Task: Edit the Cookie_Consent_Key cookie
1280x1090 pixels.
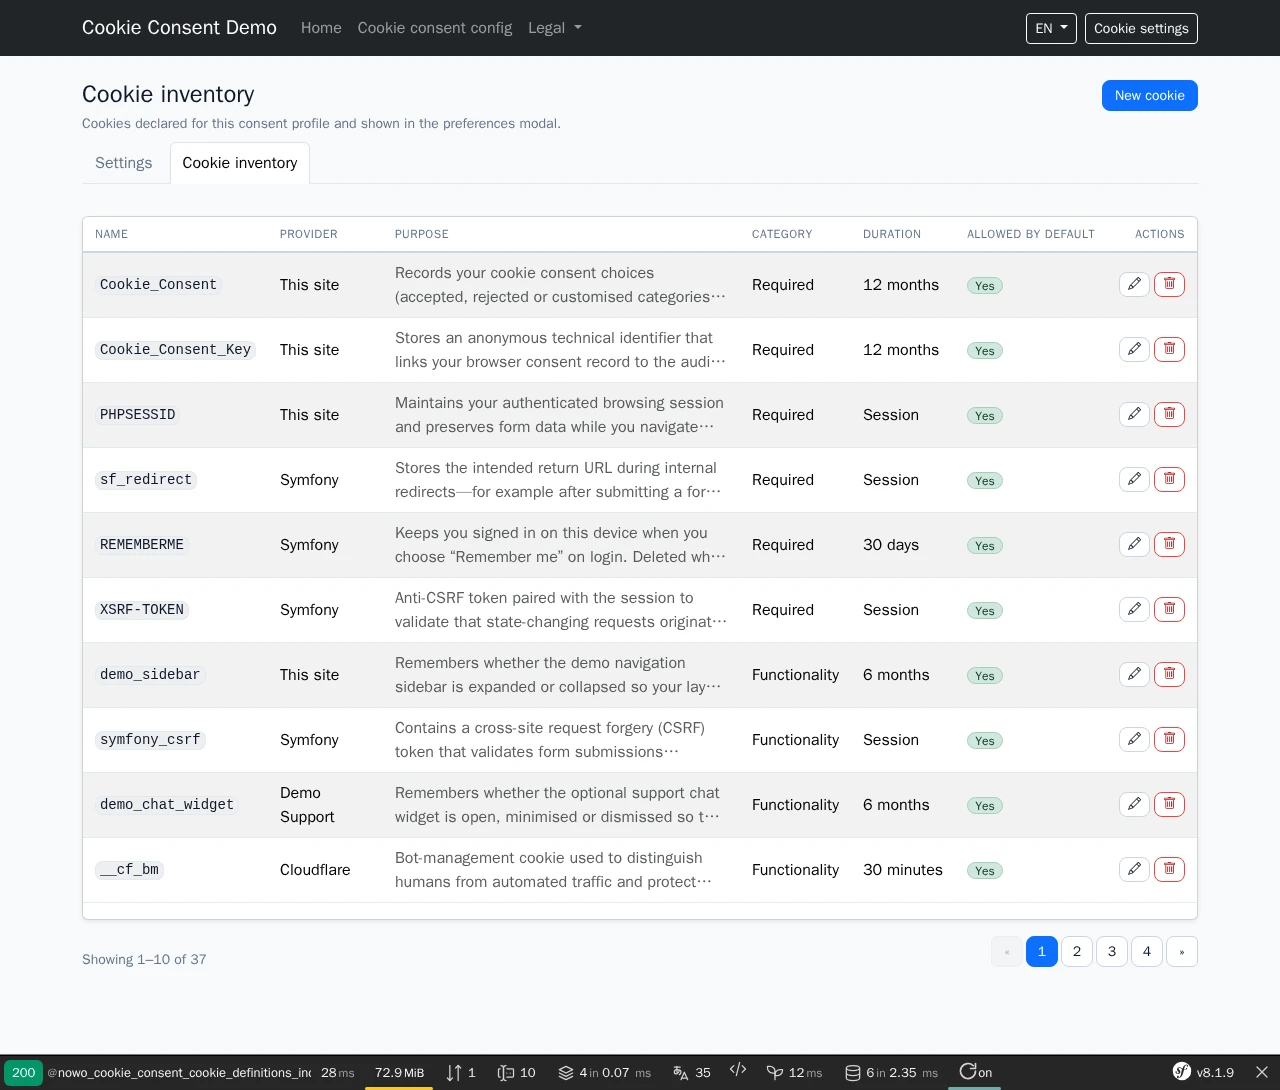Action: (x=1134, y=349)
